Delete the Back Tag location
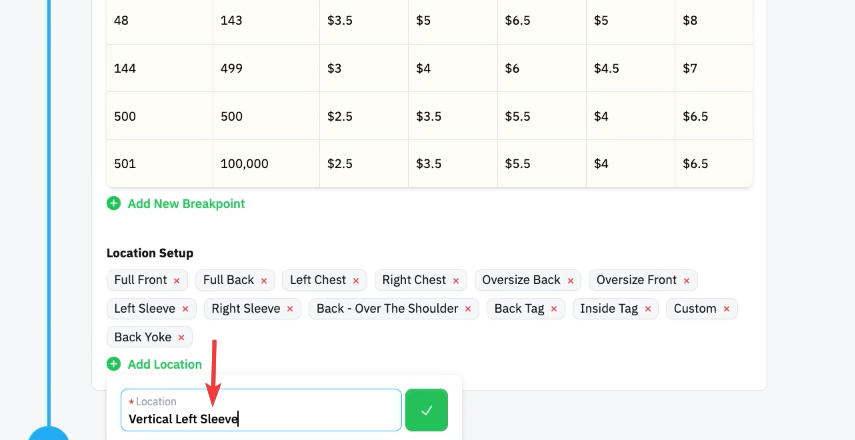The height and width of the screenshot is (440, 855). point(554,309)
